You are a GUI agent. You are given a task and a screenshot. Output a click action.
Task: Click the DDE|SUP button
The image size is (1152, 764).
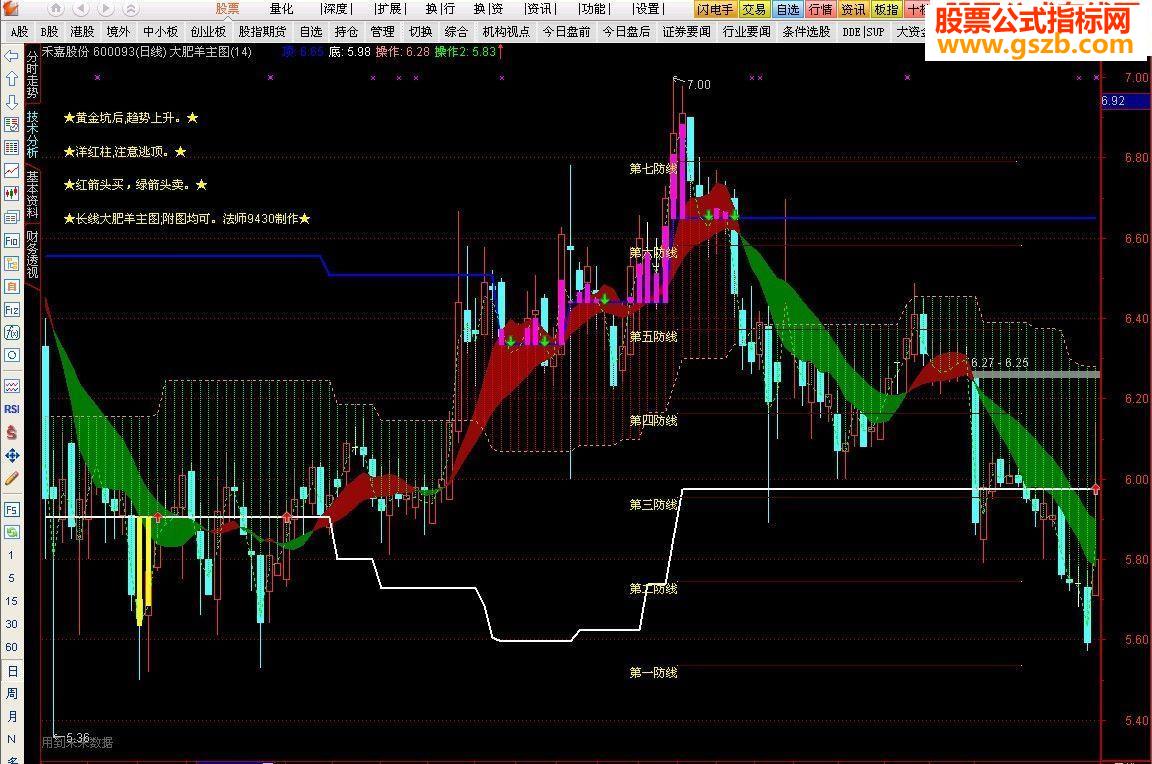(x=863, y=32)
